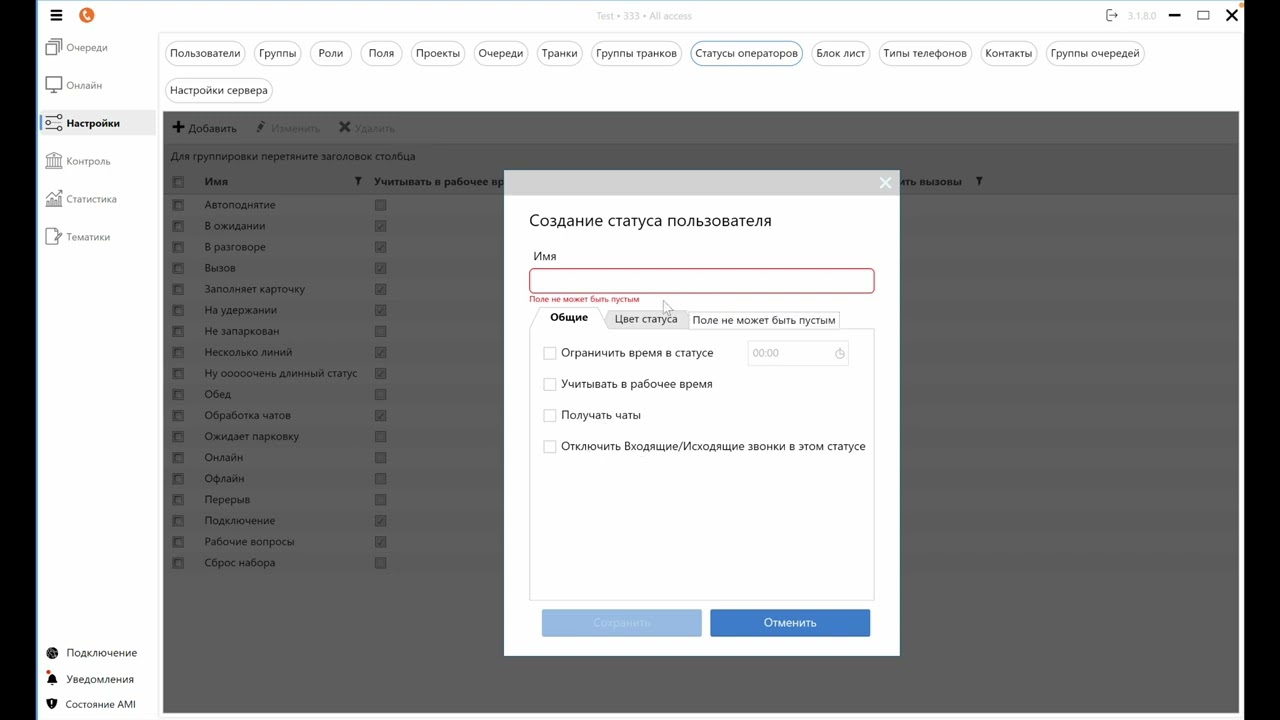Click the Статистика chart icon in the sidebar
Screen dimensions: 1280x720
pos(54,199)
